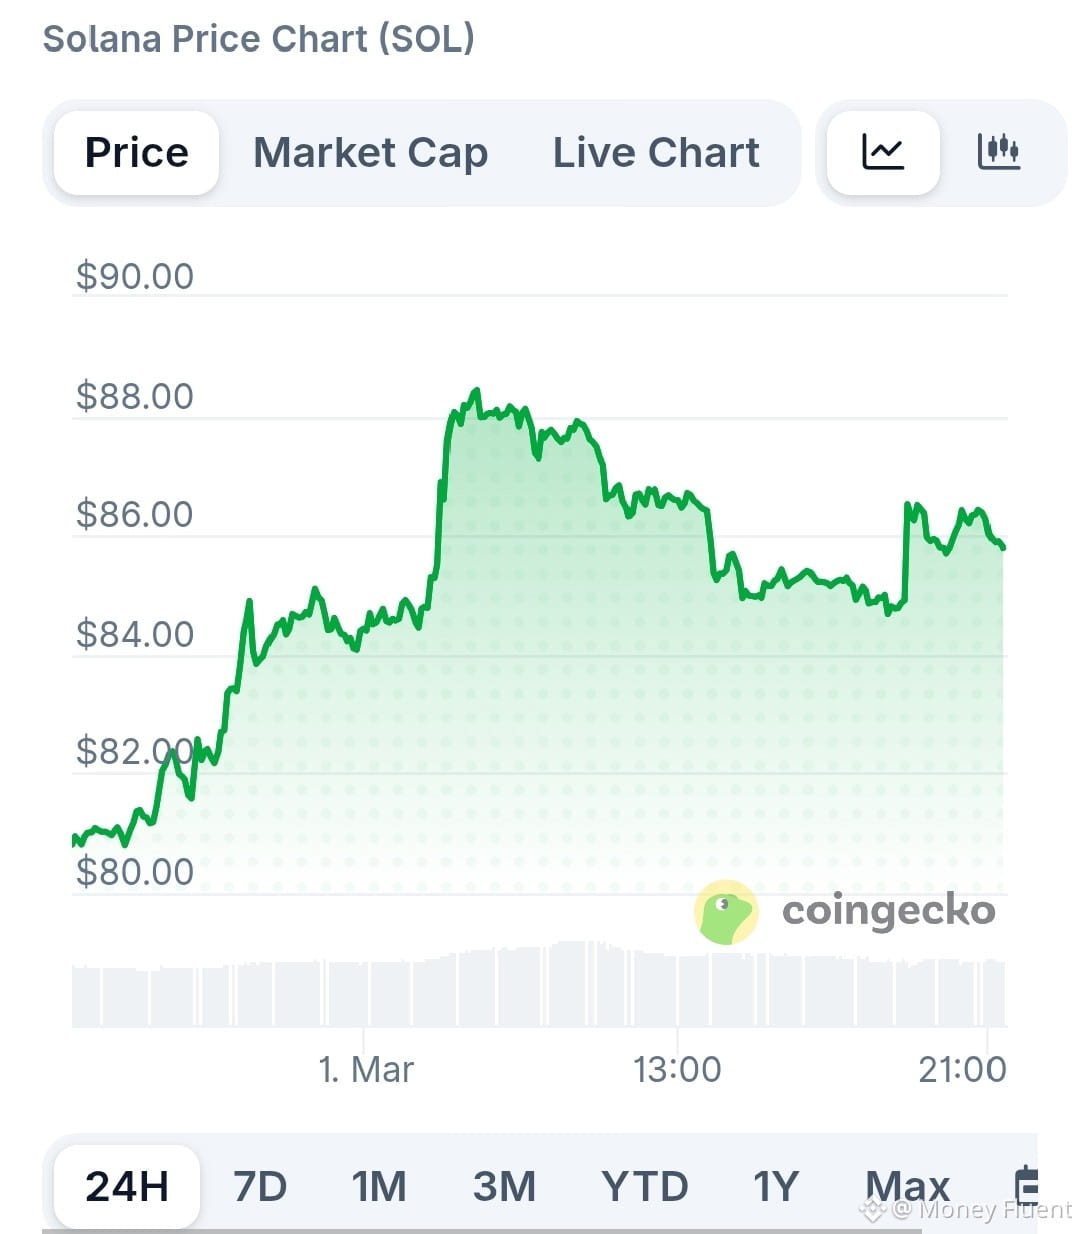This screenshot has width=1080, height=1234.
Task: Open the calendar date range icon
Action: 1027,1186
